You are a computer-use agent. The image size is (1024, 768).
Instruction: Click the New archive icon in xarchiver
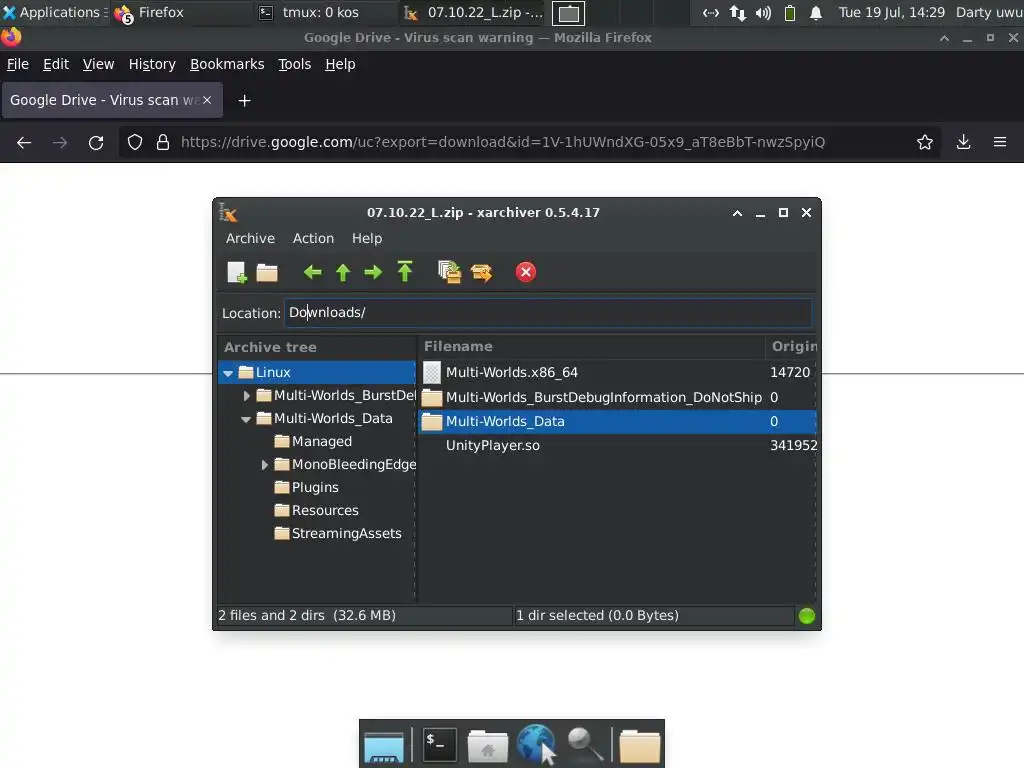pyautogui.click(x=236, y=272)
